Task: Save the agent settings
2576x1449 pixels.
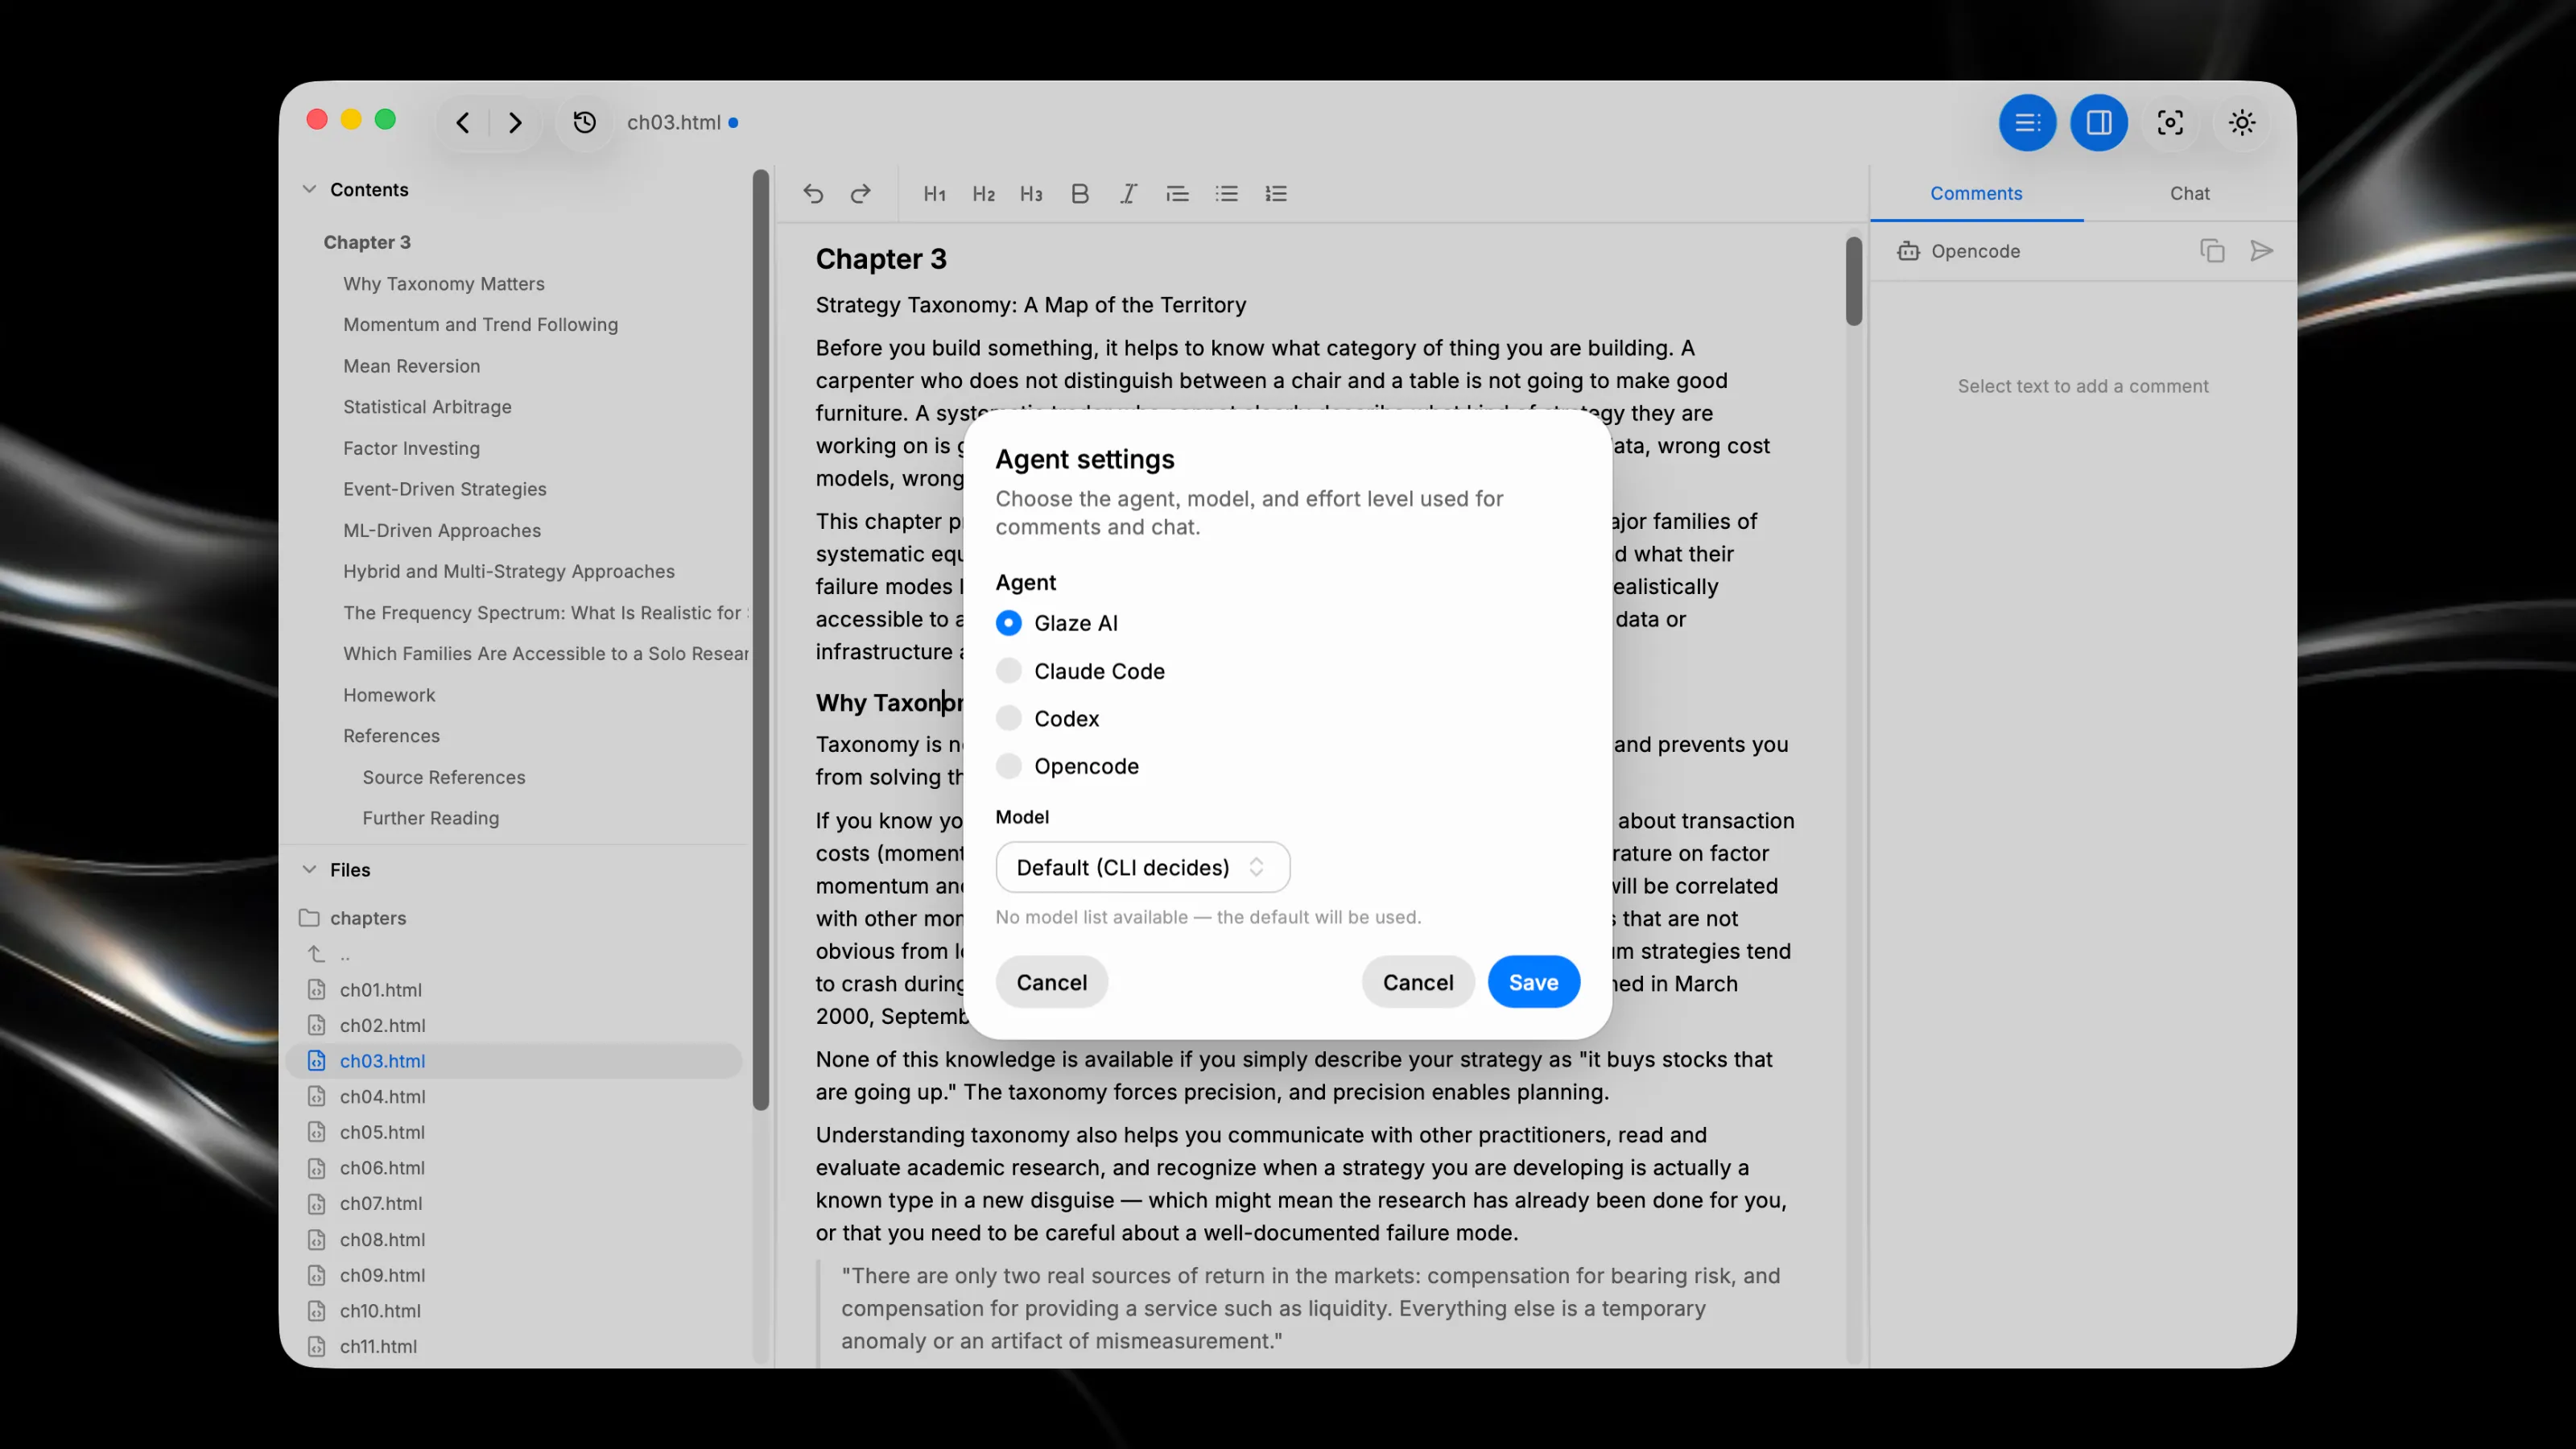Action: 1533,982
